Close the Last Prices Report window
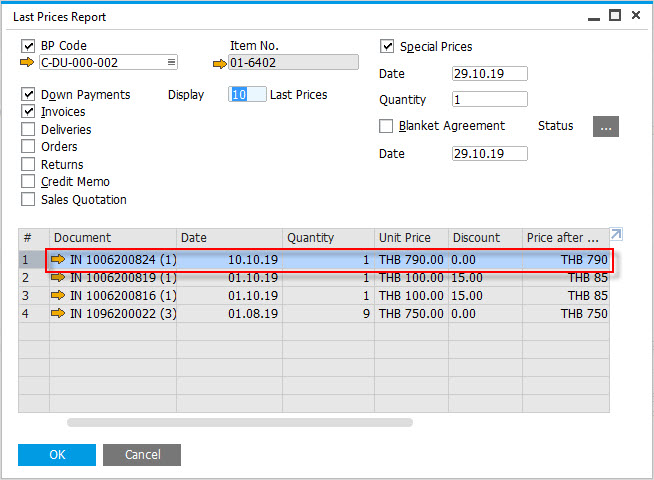The height and width of the screenshot is (480, 654). pyautogui.click(x=636, y=15)
